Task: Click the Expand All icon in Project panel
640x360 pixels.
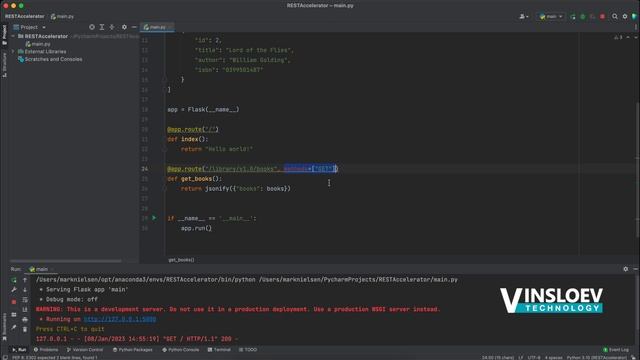Action: [x=102, y=27]
